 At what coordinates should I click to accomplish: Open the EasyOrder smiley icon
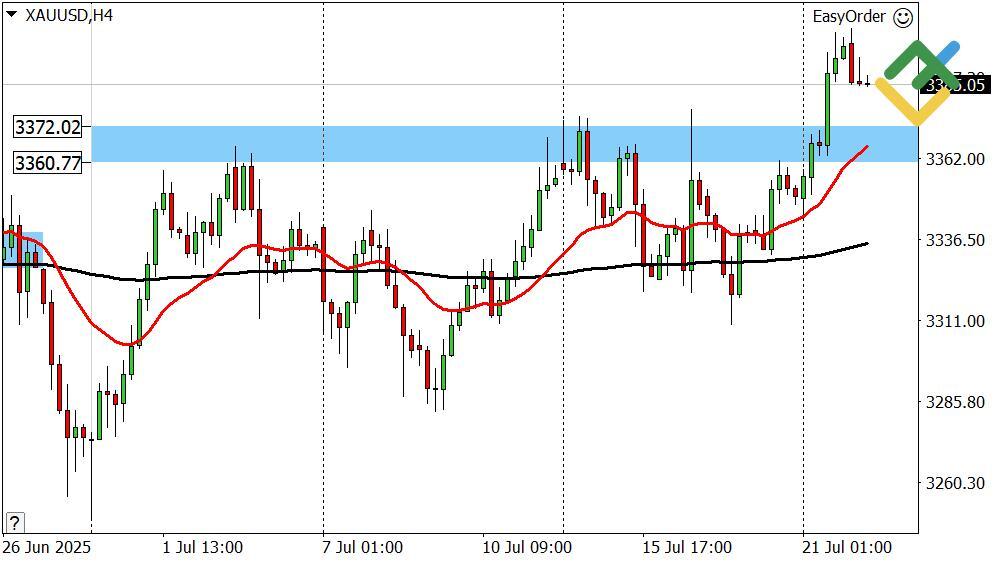click(902, 17)
